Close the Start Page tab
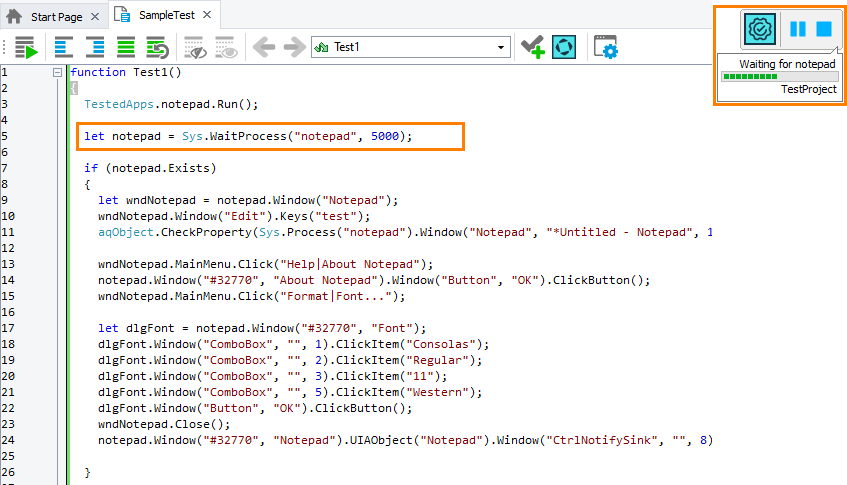The width and height of the screenshot is (847, 485). 95,15
